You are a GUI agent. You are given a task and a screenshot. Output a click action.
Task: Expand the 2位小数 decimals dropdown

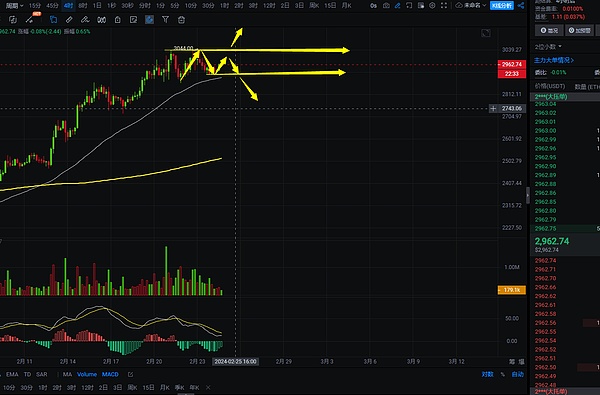(x=548, y=46)
